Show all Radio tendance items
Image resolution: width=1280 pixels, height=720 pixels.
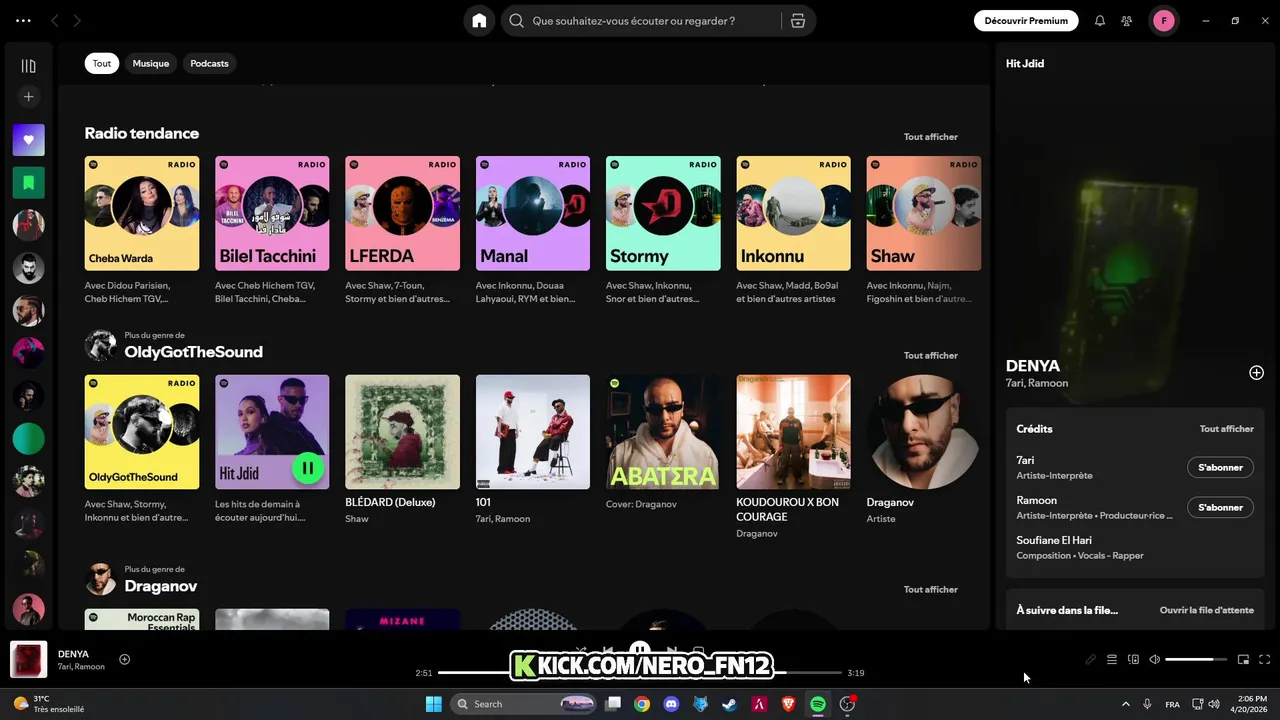[x=930, y=137]
